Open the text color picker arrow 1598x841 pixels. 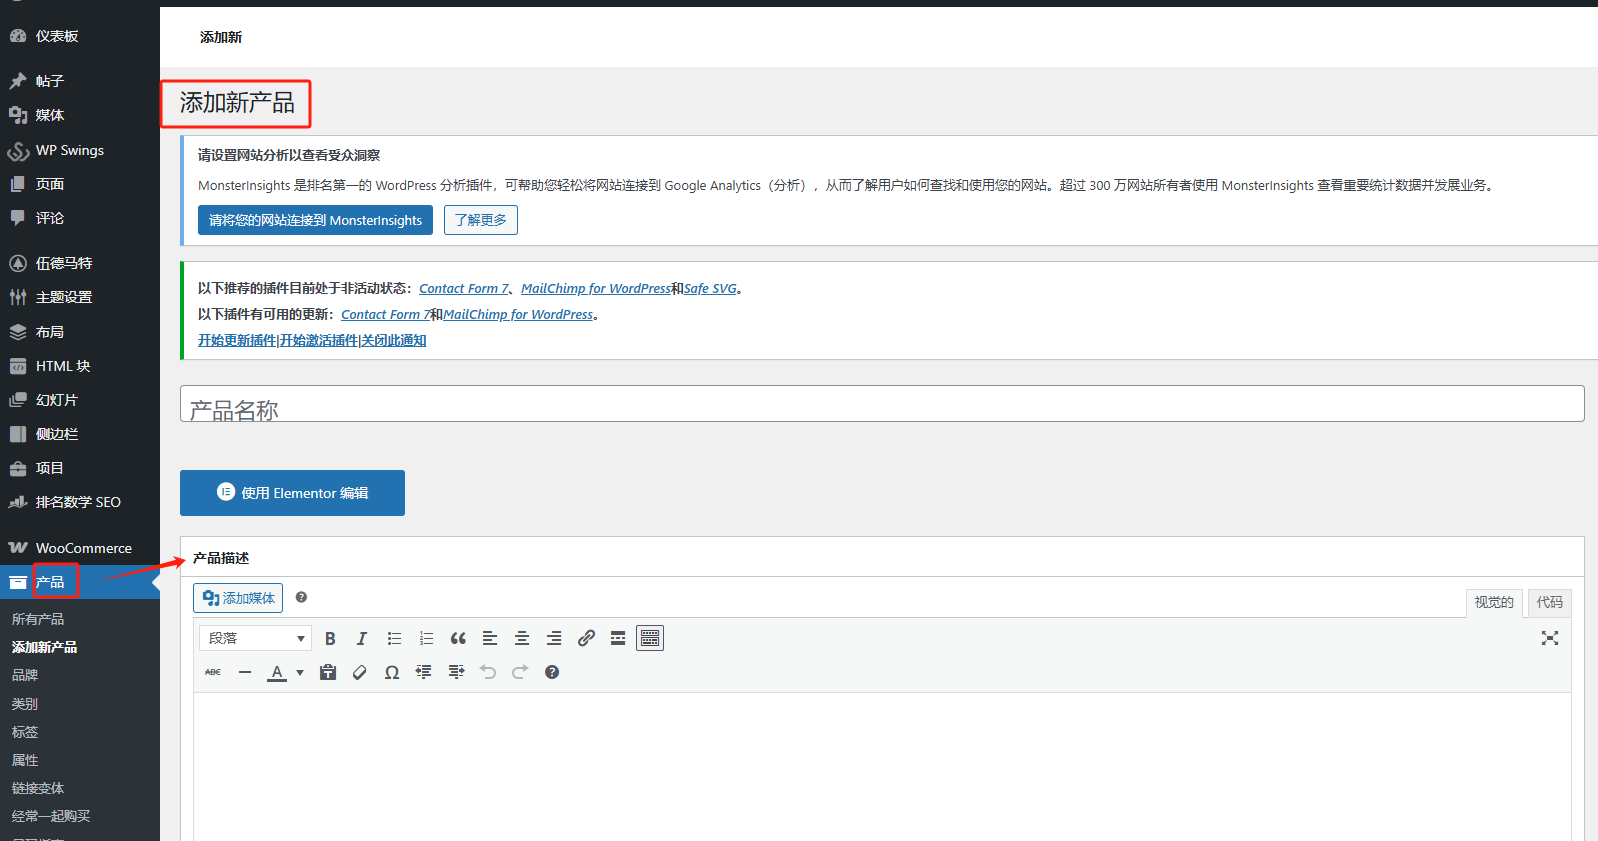click(300, 672)
